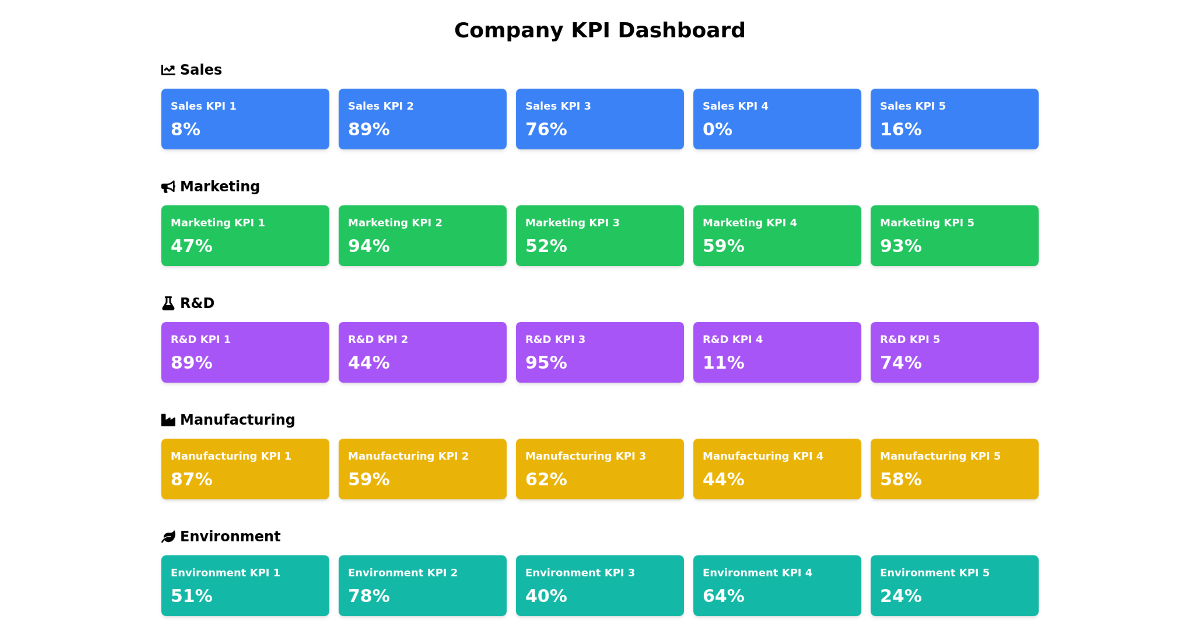
Task: Click the Sales chart-line icon
Action: pos(168,70)
